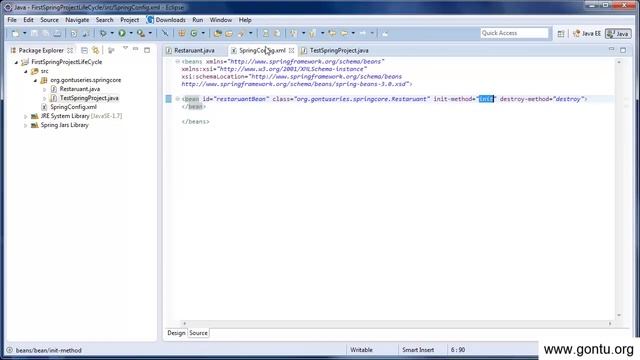
Task: Click the Print toolbar icon
Action: (58, 33)
